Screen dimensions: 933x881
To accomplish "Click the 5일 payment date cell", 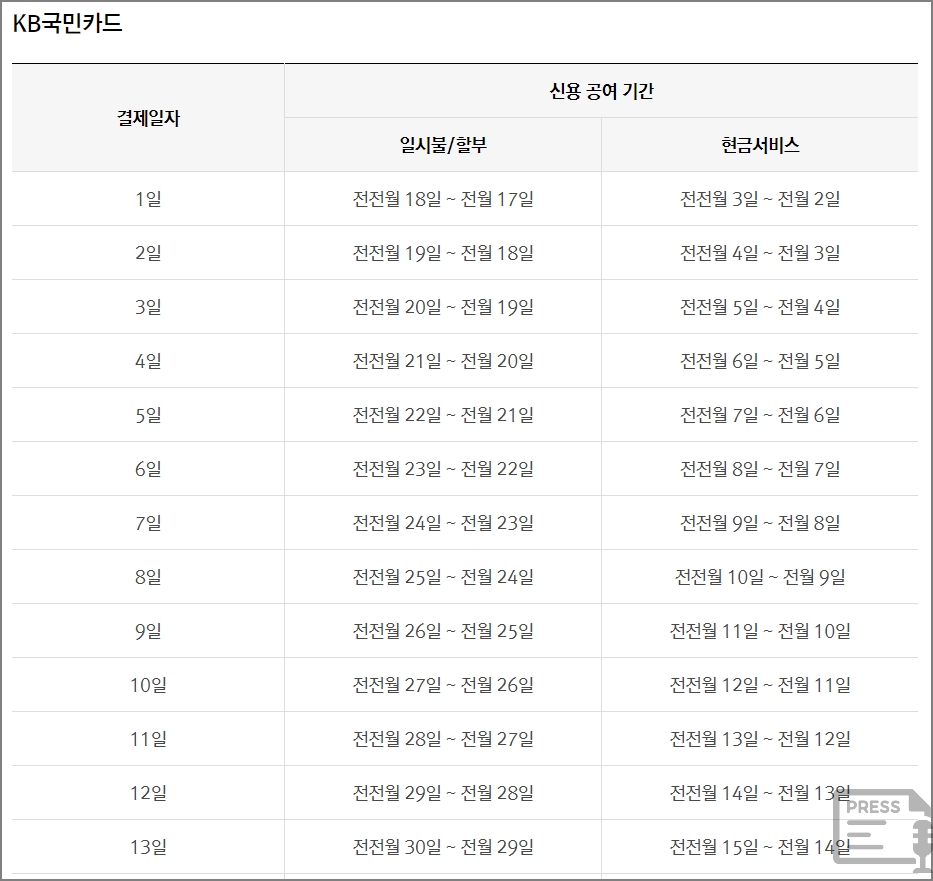I will point(148,415).
